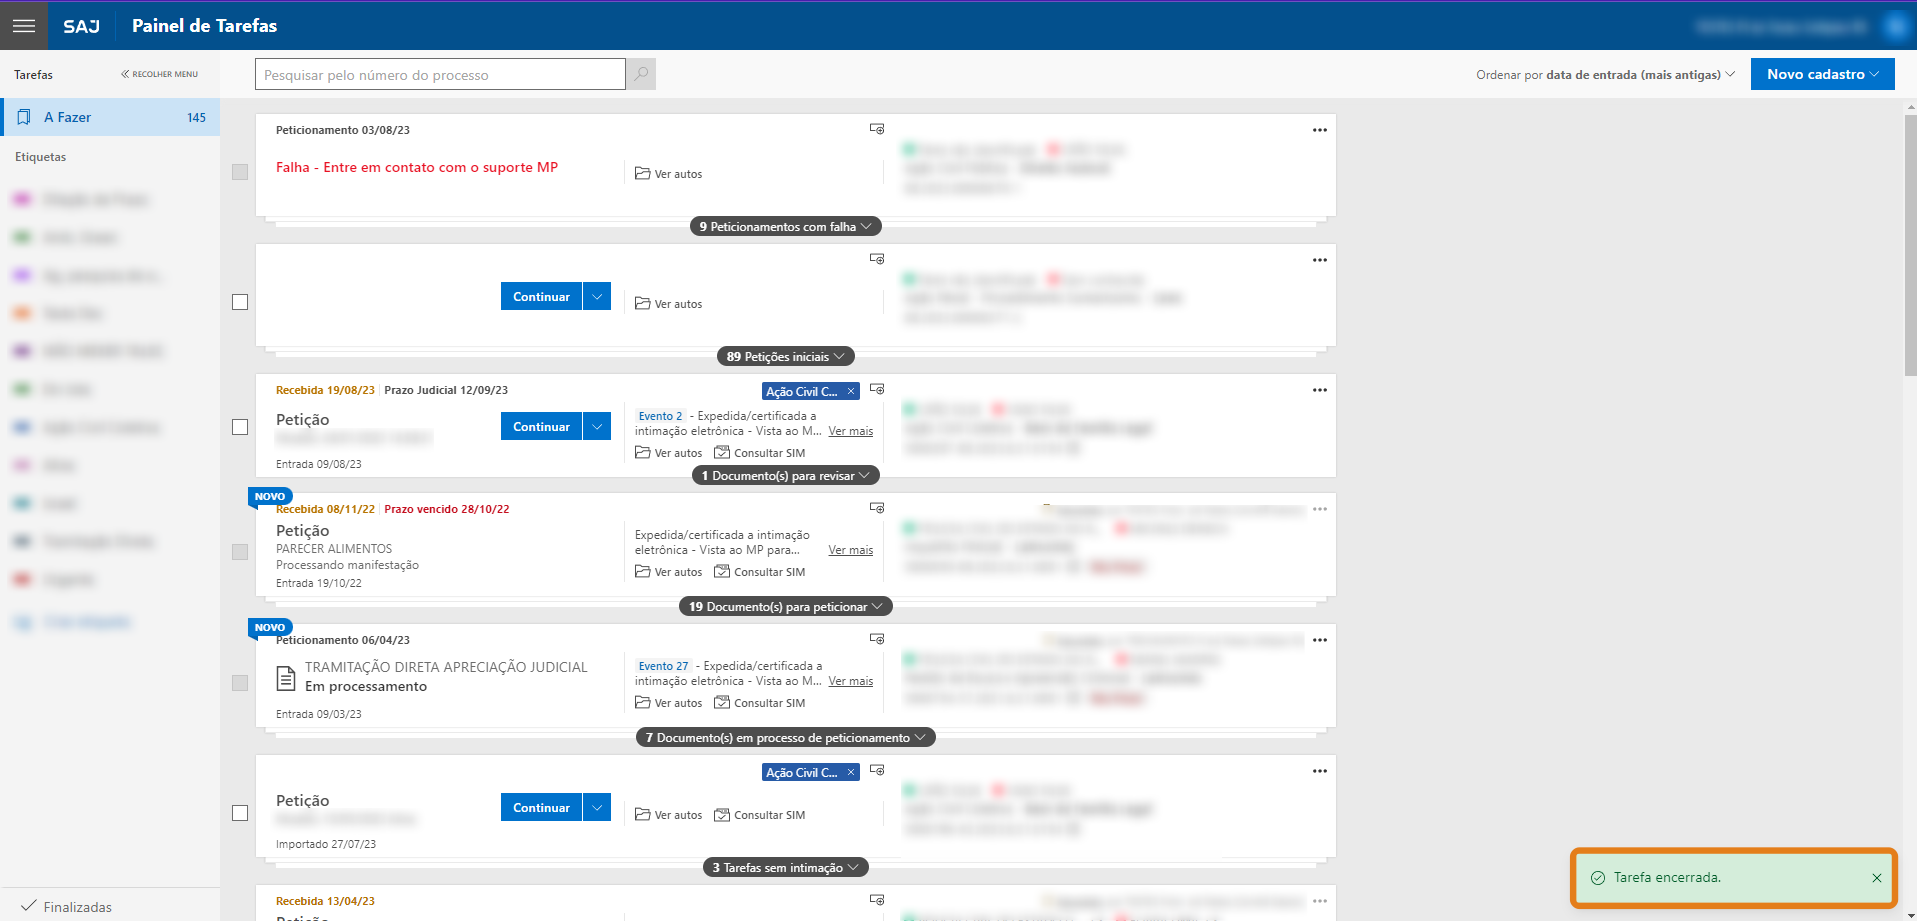Expand 19 Documento(s) para peticionar group
The height and width of the screenshot is (921, 1917).
[x=785, y=607]
